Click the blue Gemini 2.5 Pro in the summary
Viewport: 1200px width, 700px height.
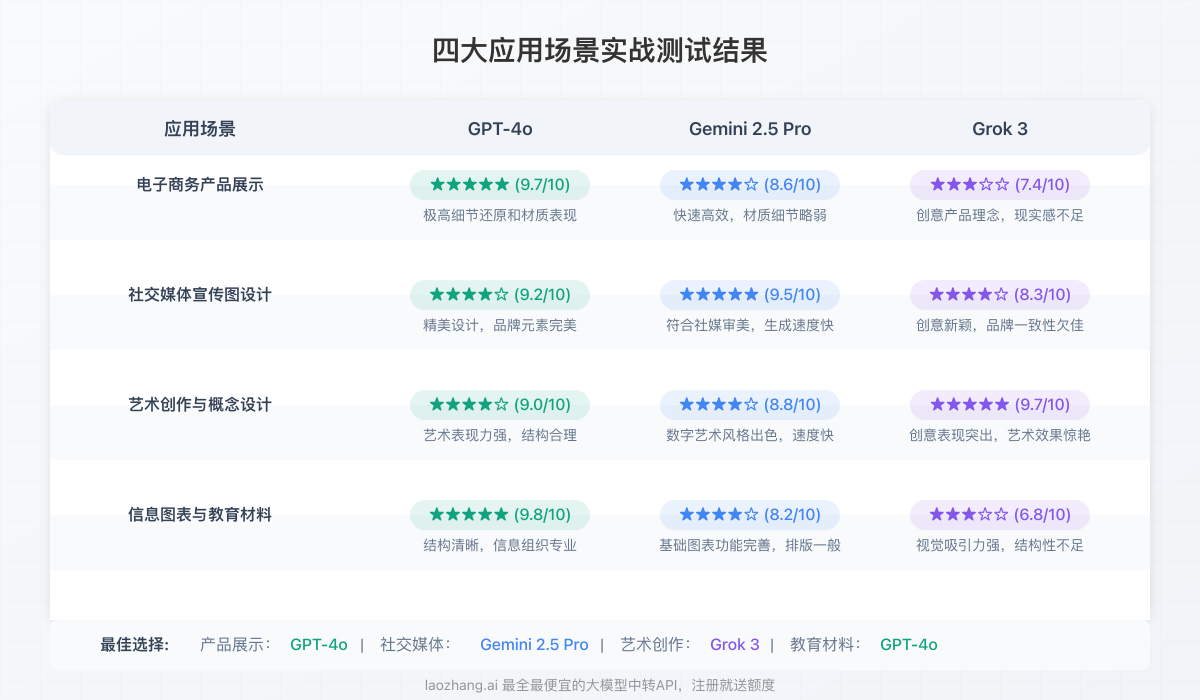pyautogui.click(x=534, y=644)
